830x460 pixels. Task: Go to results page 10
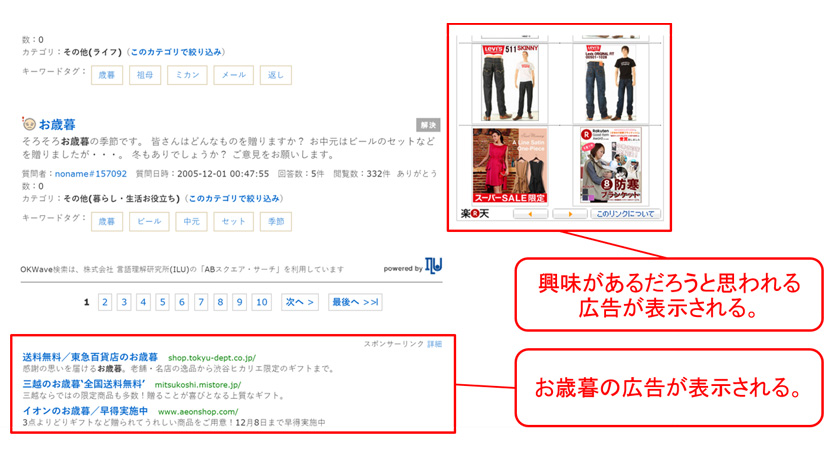(x=261, y=302)
